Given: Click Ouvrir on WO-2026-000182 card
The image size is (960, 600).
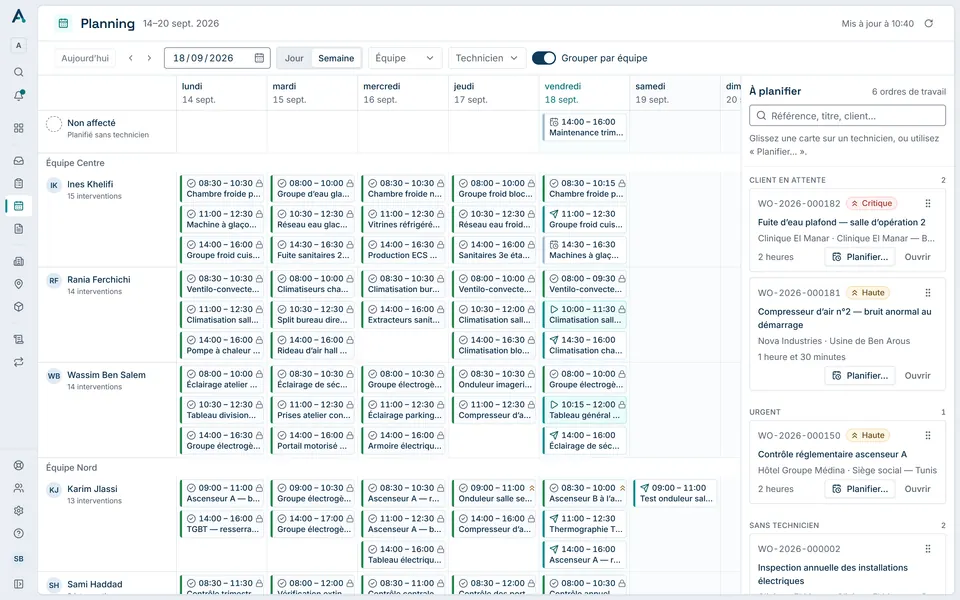Looking at the screenshot, I should [x=917, y=257].
